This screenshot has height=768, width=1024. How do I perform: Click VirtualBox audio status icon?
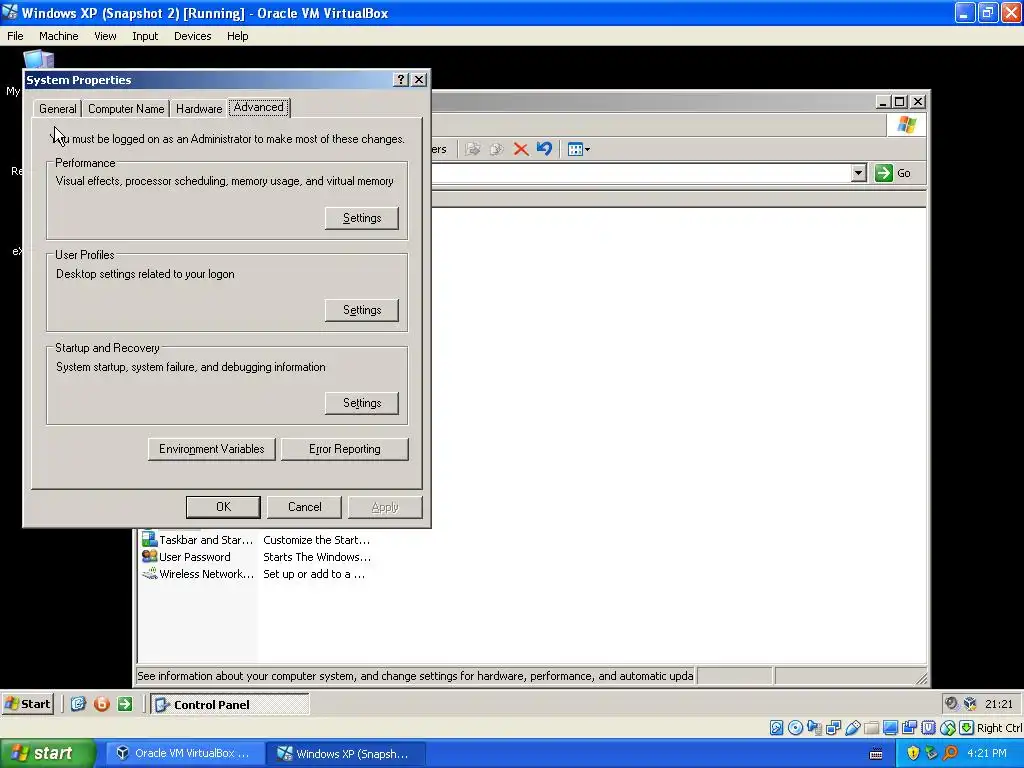click(814, 728)
